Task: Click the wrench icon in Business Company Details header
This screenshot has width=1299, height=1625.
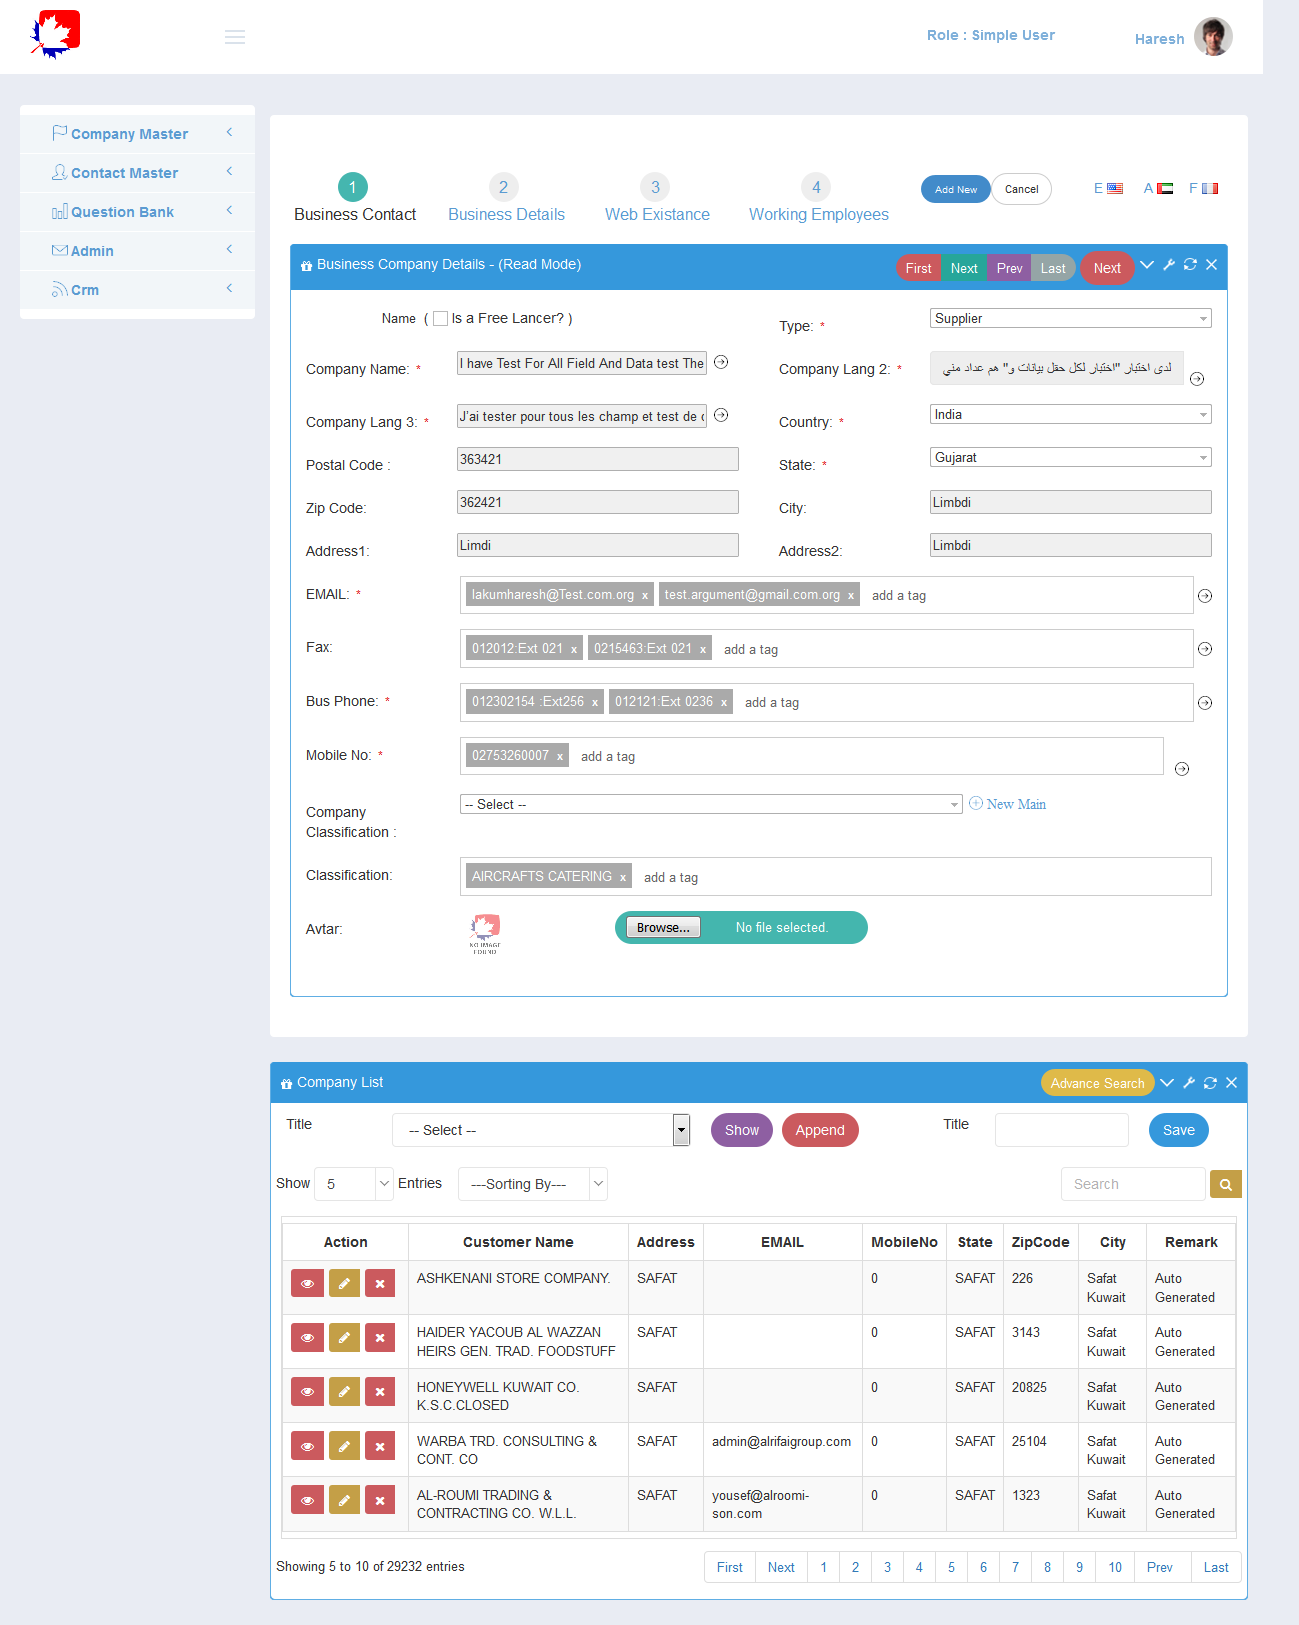Action: [1168, 265]
